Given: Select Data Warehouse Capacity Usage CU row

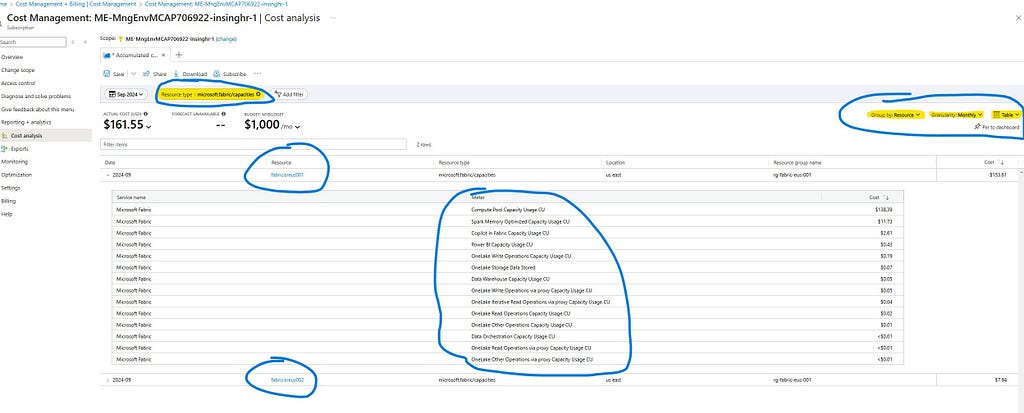Looking at the screenshot, I should click(x=507, y=279).
